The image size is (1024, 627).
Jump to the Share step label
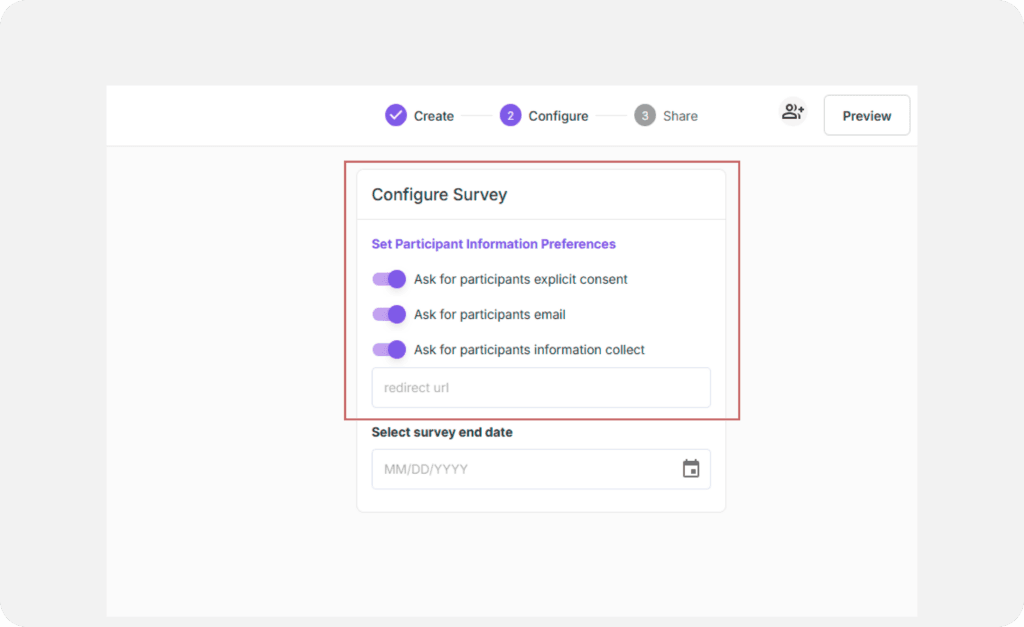coord(680,116)
